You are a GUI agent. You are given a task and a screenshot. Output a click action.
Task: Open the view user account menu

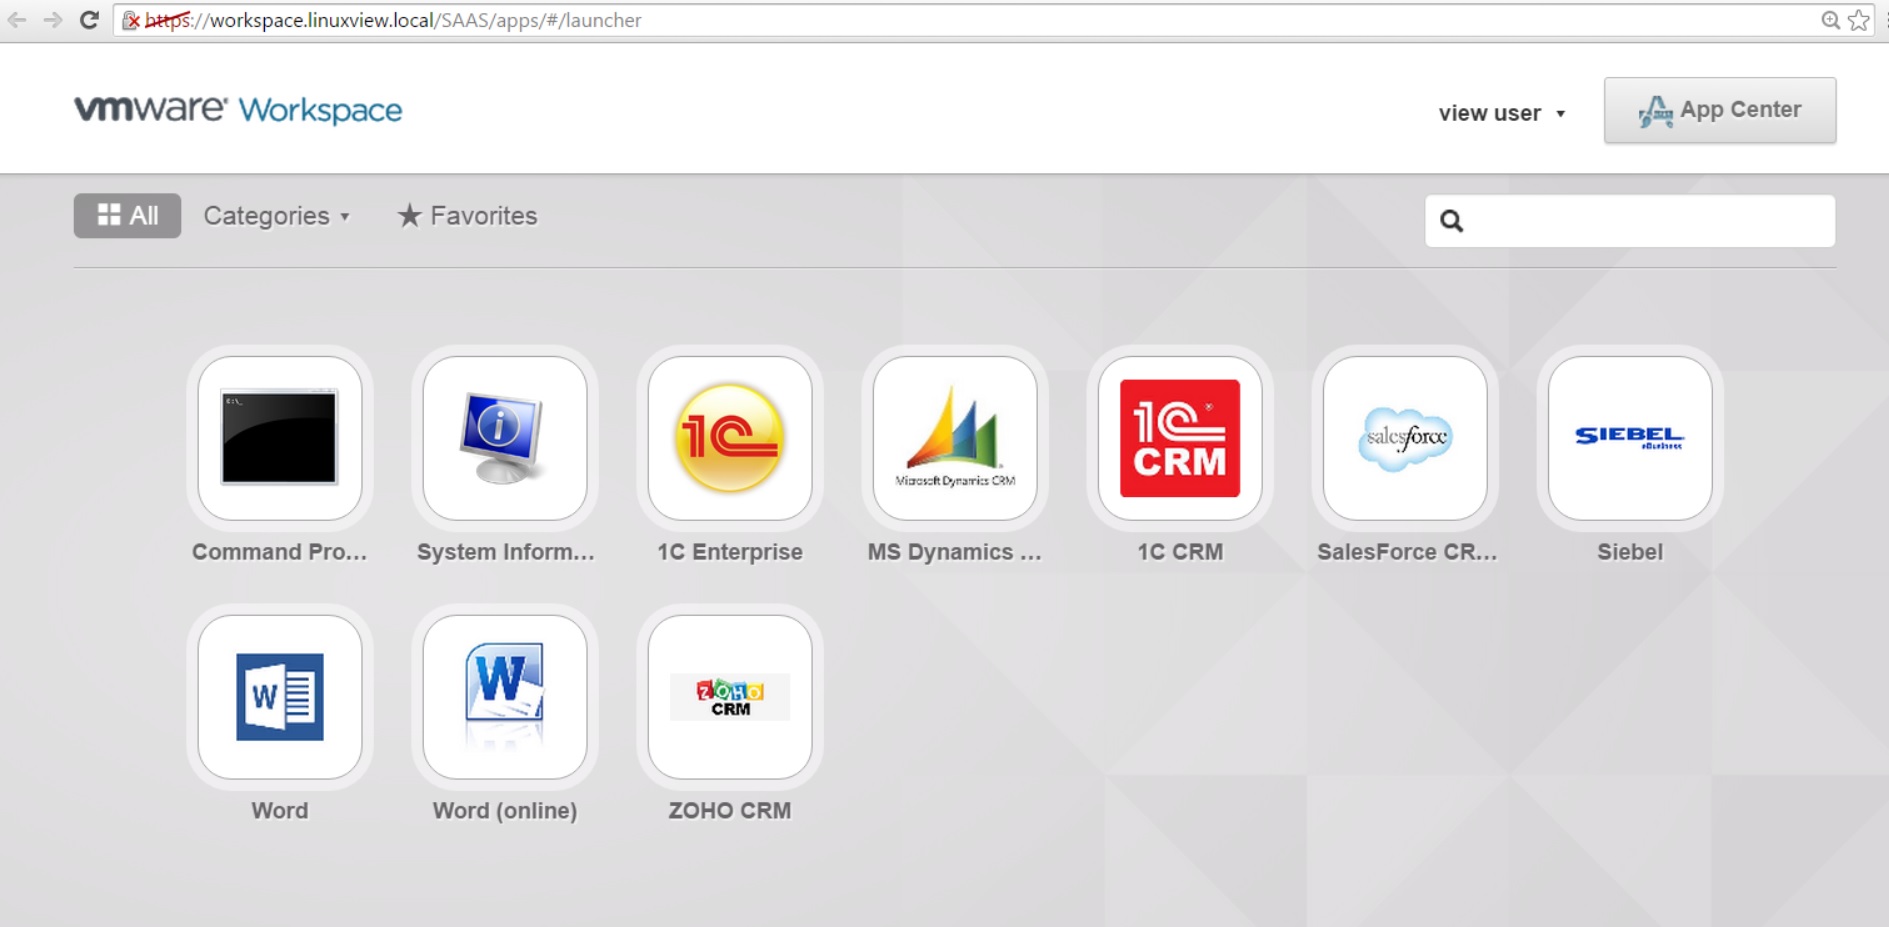tap(1502, 113)
